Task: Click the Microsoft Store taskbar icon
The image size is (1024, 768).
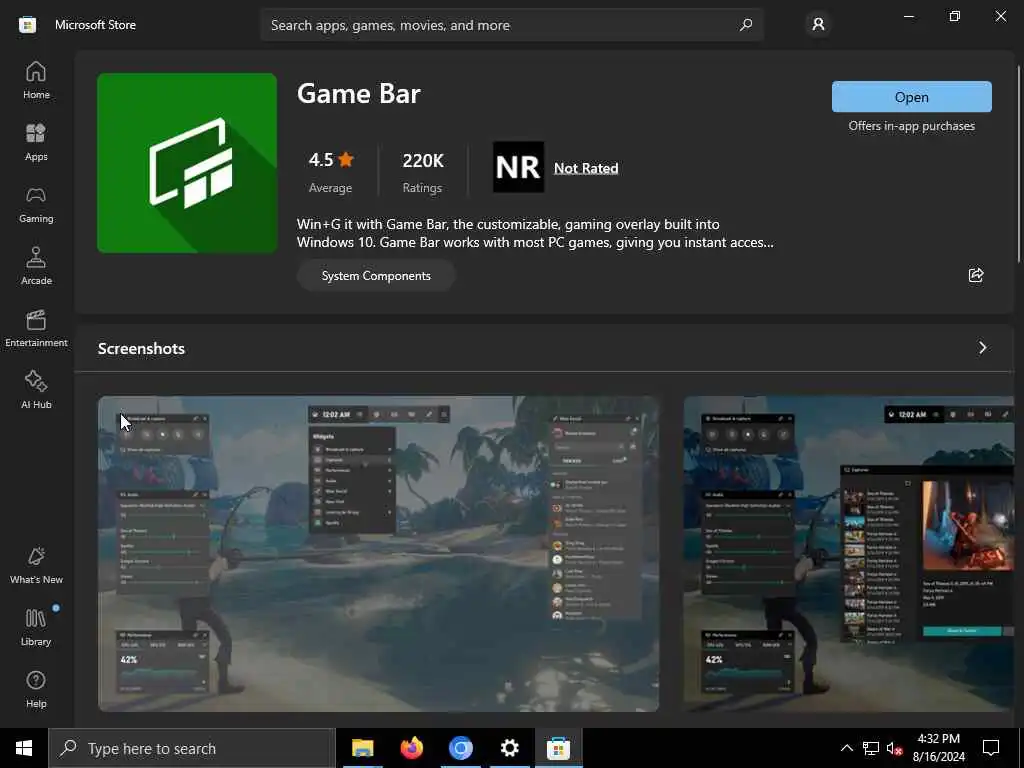Action: (x=558, y=748)
